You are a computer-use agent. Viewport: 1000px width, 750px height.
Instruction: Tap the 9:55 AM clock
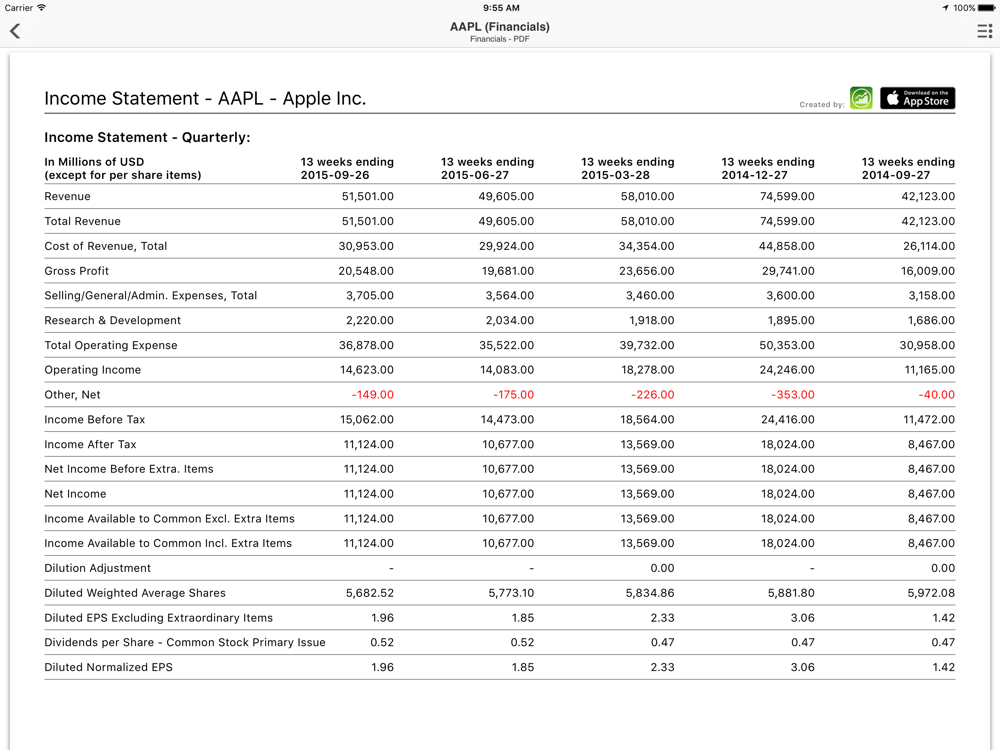point(501,8)
